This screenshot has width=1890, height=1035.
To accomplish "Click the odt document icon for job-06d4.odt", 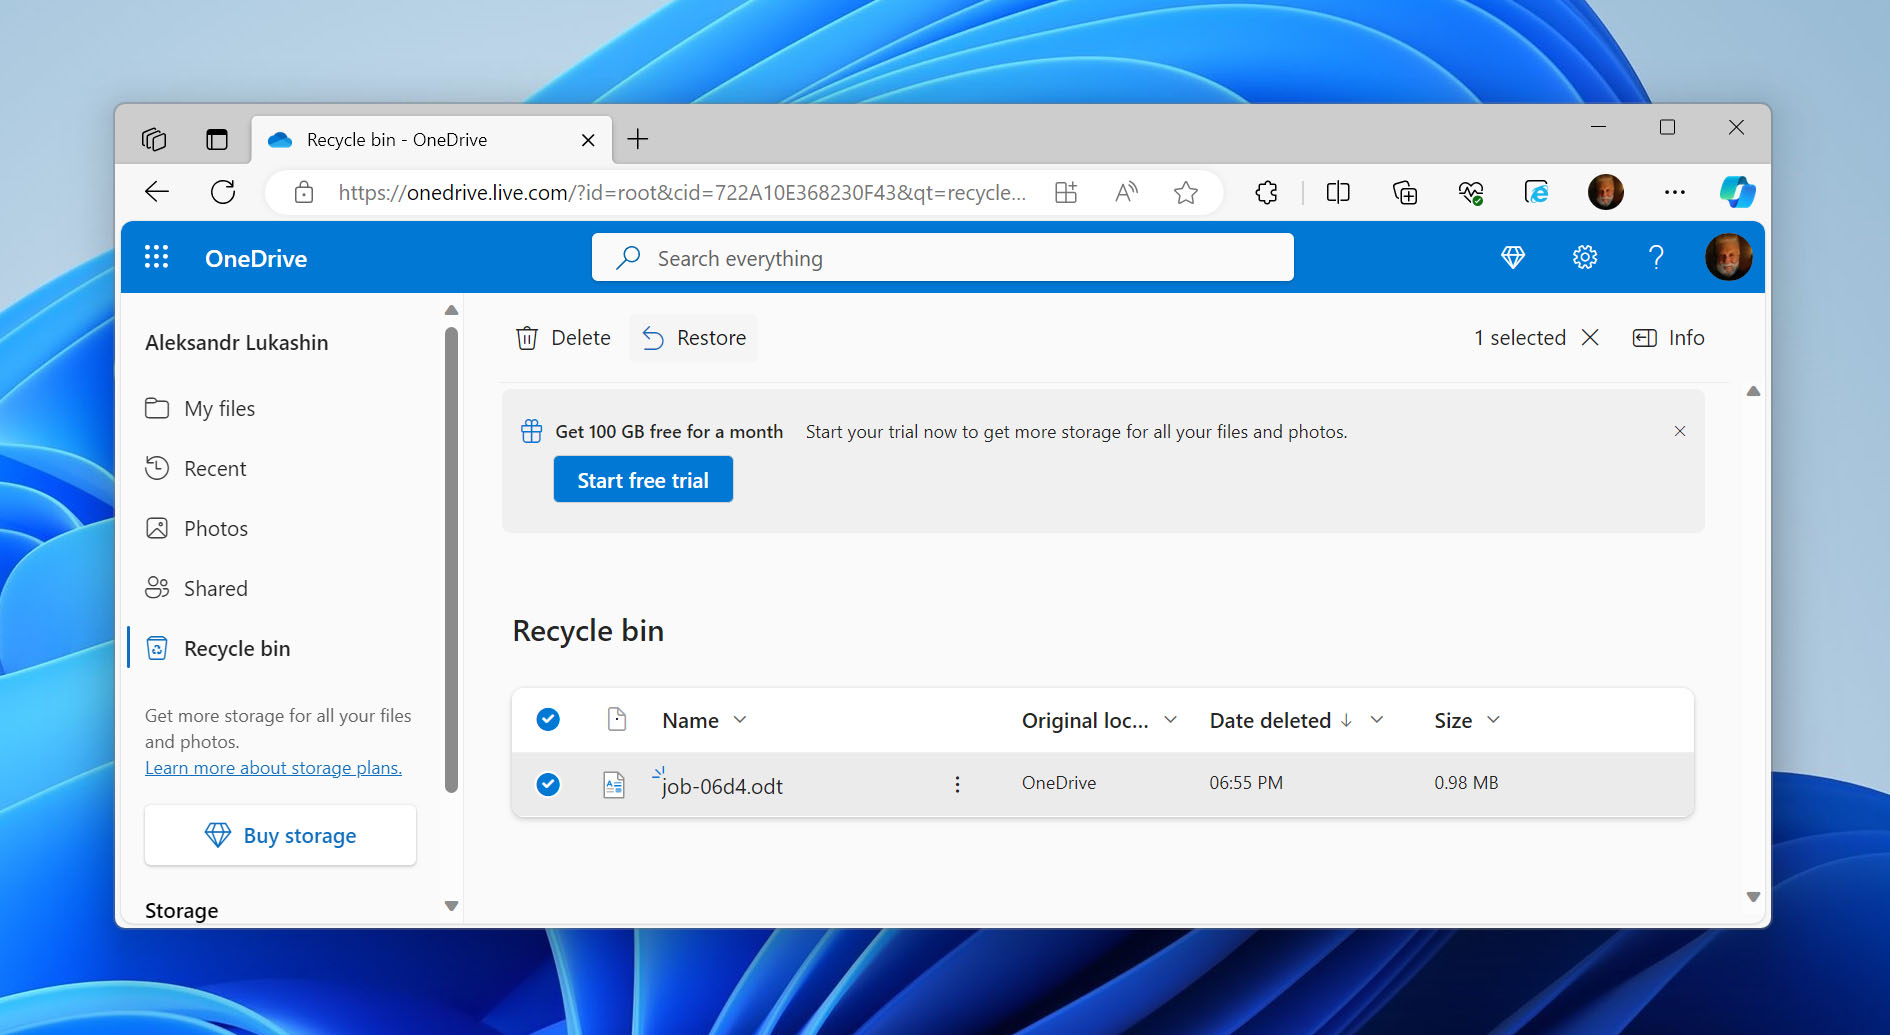I will [614, 785].
